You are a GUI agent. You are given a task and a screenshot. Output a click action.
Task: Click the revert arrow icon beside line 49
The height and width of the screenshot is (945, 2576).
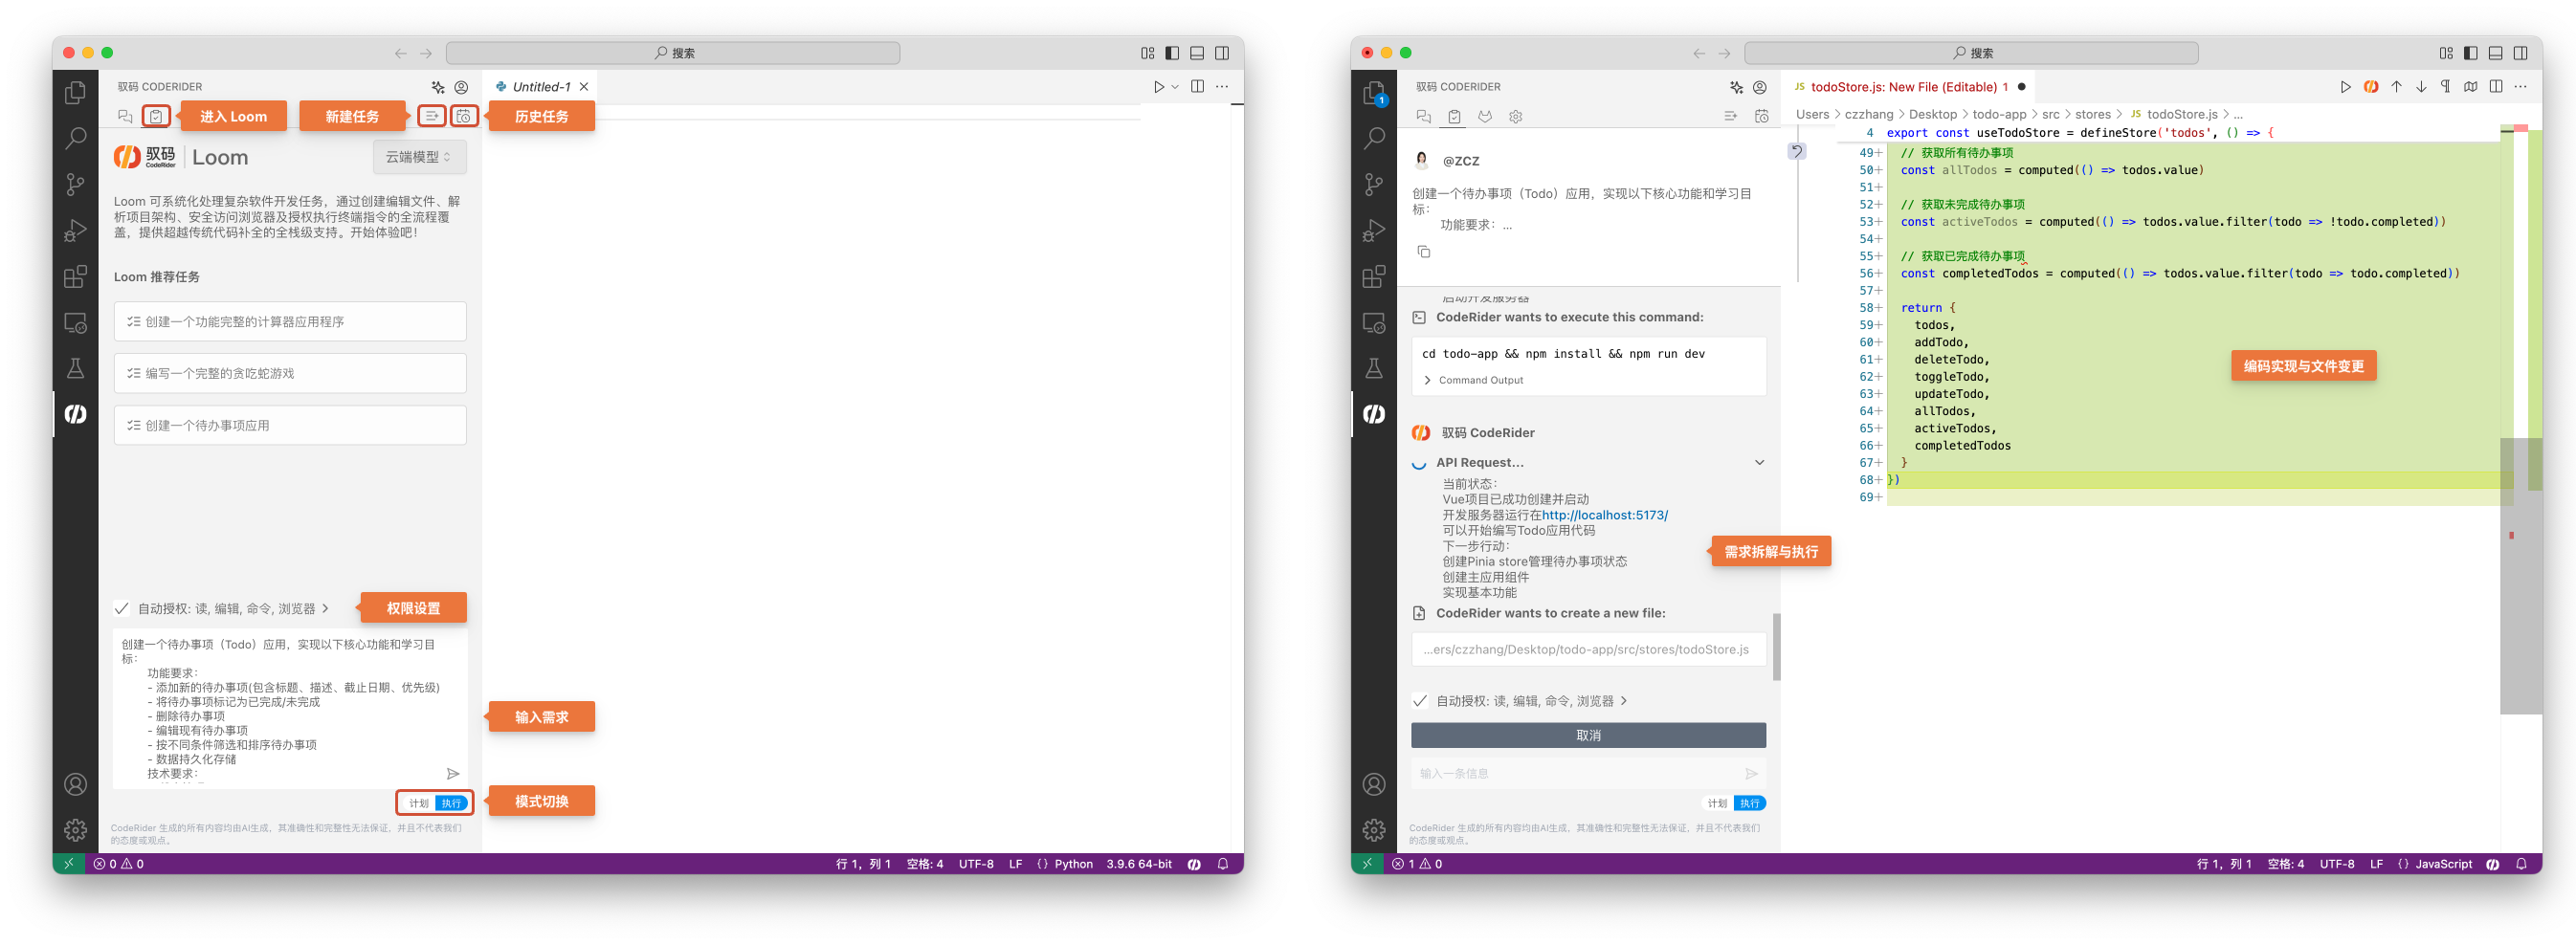(x=1796, y=151)
